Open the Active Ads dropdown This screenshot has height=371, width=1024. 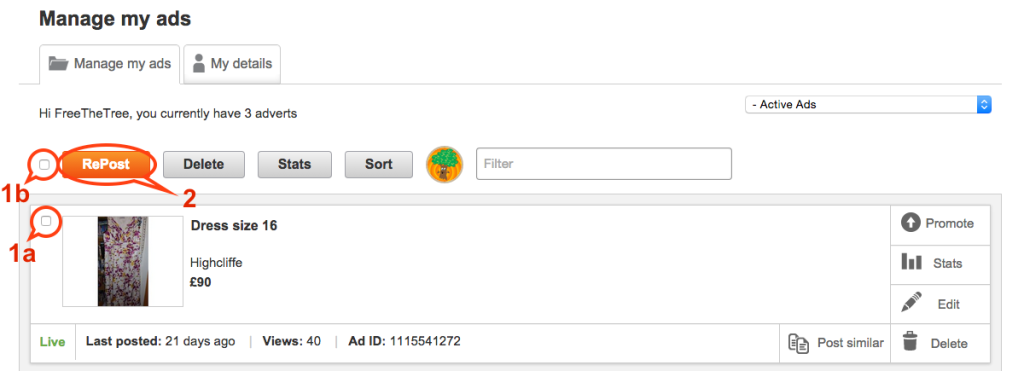(868, 105)
